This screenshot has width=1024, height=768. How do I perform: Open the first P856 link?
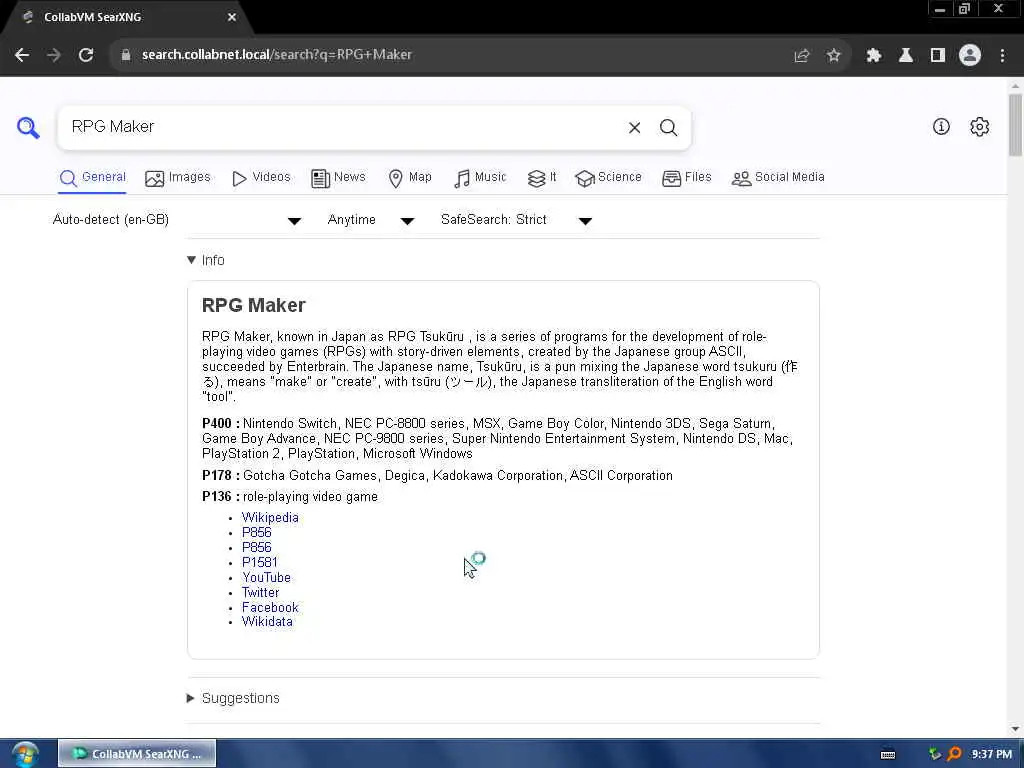coord(257,532)
